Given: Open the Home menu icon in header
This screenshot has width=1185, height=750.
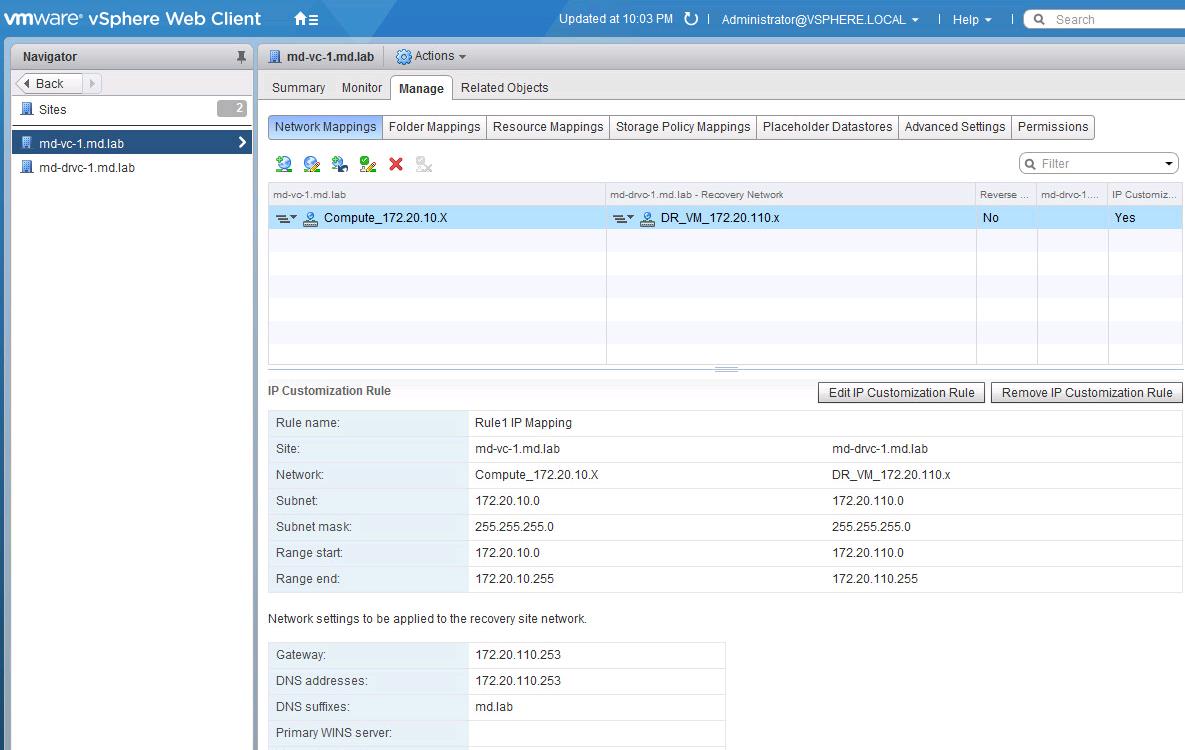Looking at the screenshot, I should point(305,19).
